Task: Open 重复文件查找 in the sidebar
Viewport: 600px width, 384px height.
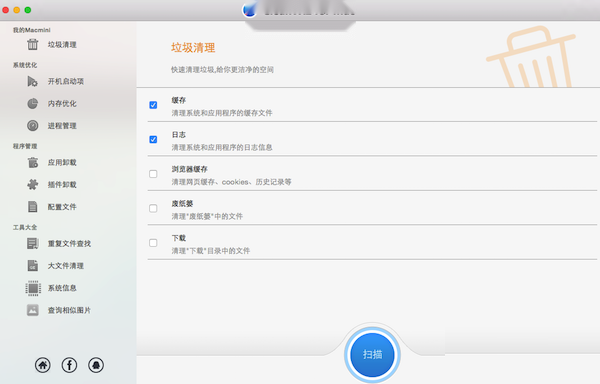Action: pyautogui.click(x=69, y=243)
